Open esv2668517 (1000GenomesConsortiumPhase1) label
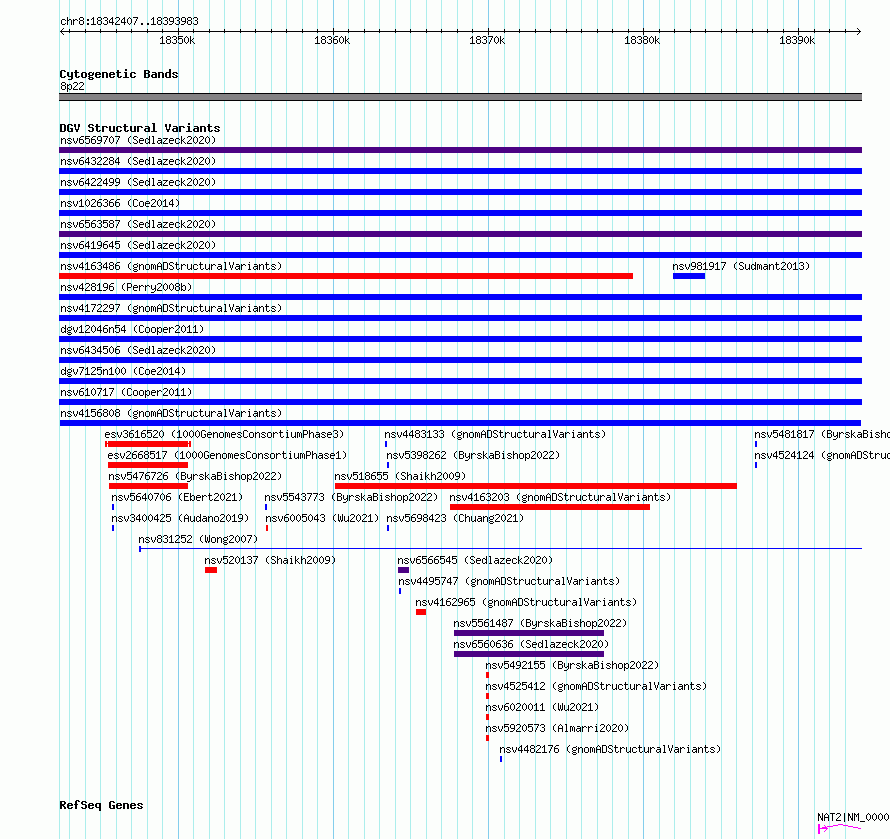 click(227, 455)
